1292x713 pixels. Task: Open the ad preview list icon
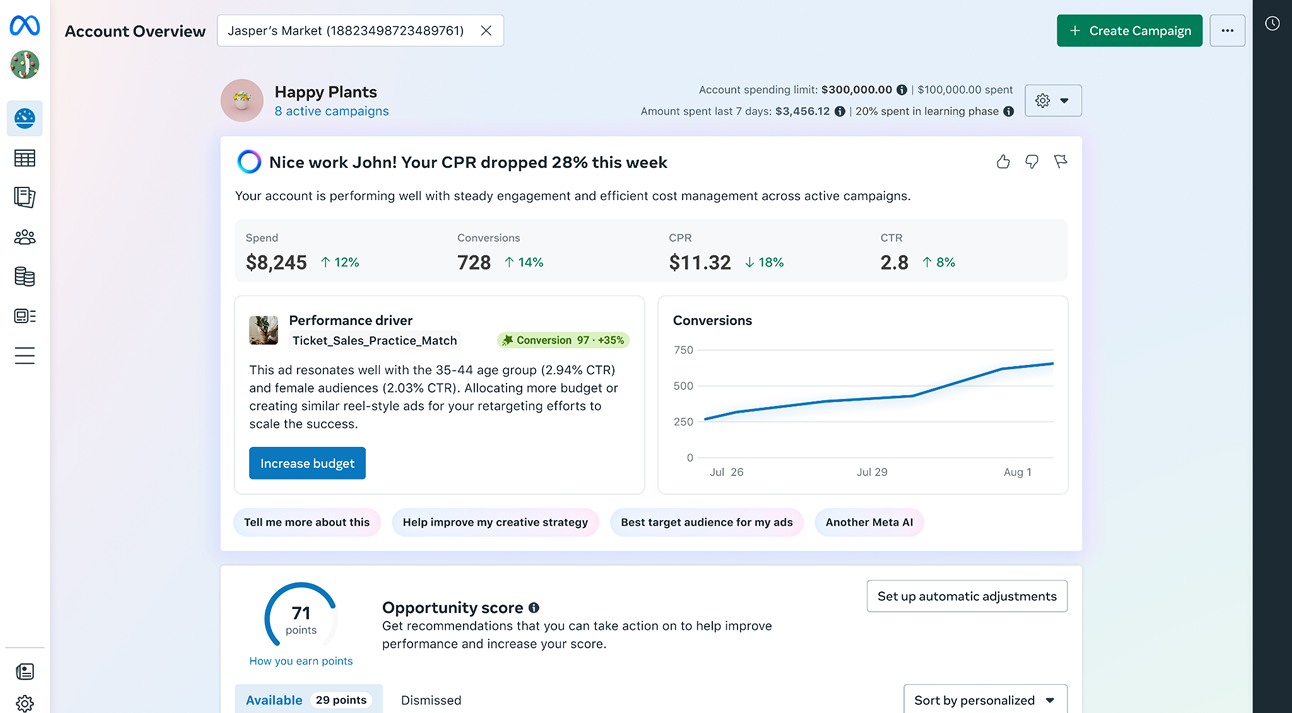(25, 316)
